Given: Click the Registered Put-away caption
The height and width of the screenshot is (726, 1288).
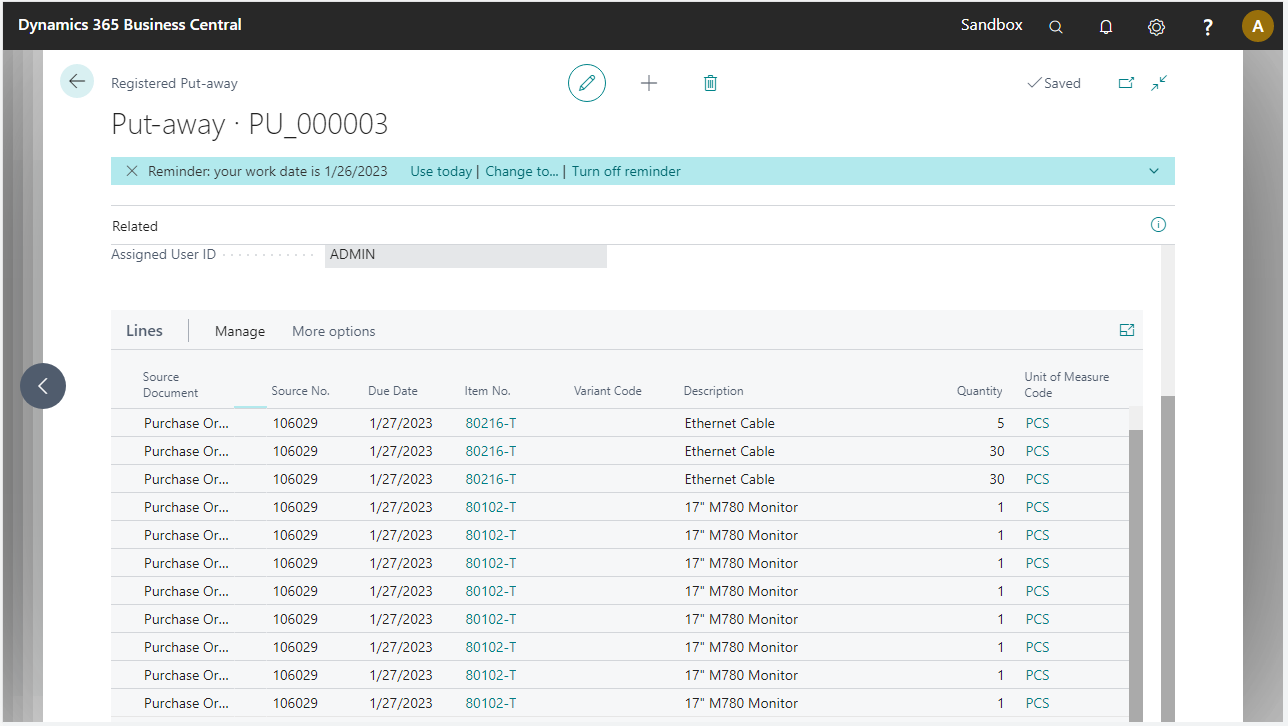Looking at the screenshot, I should click(174, 84).
